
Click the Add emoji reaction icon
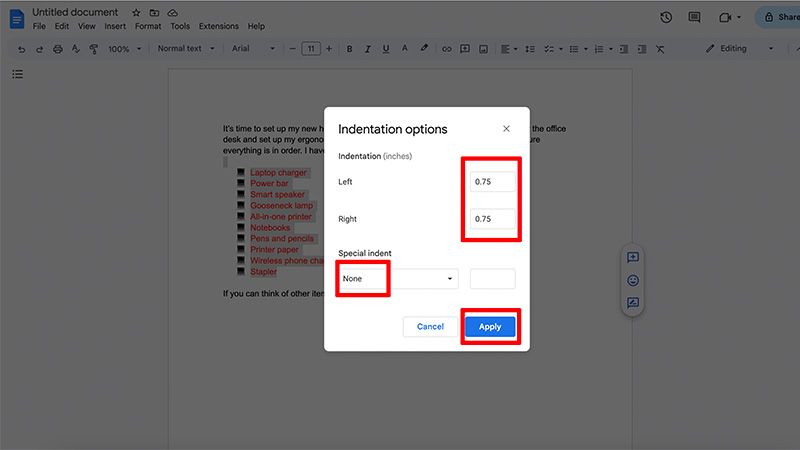click(633, 281)
